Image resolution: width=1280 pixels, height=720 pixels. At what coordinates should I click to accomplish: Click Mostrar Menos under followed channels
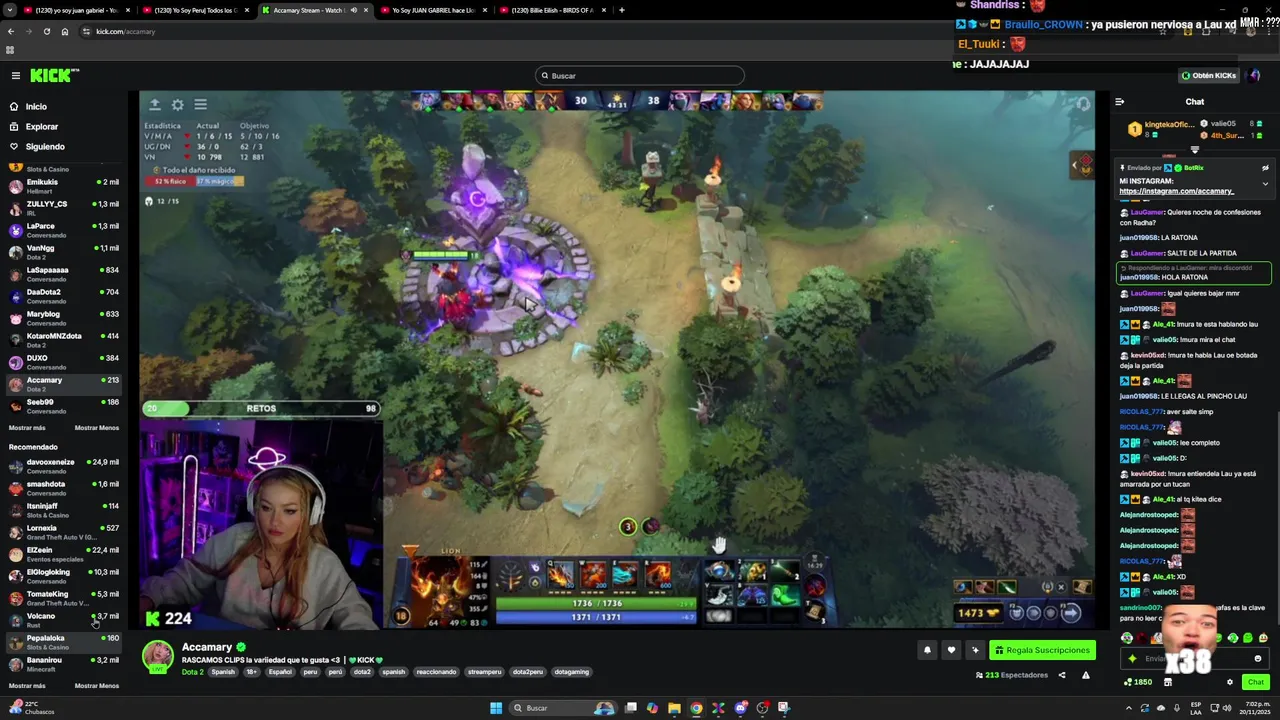[97, 428]
